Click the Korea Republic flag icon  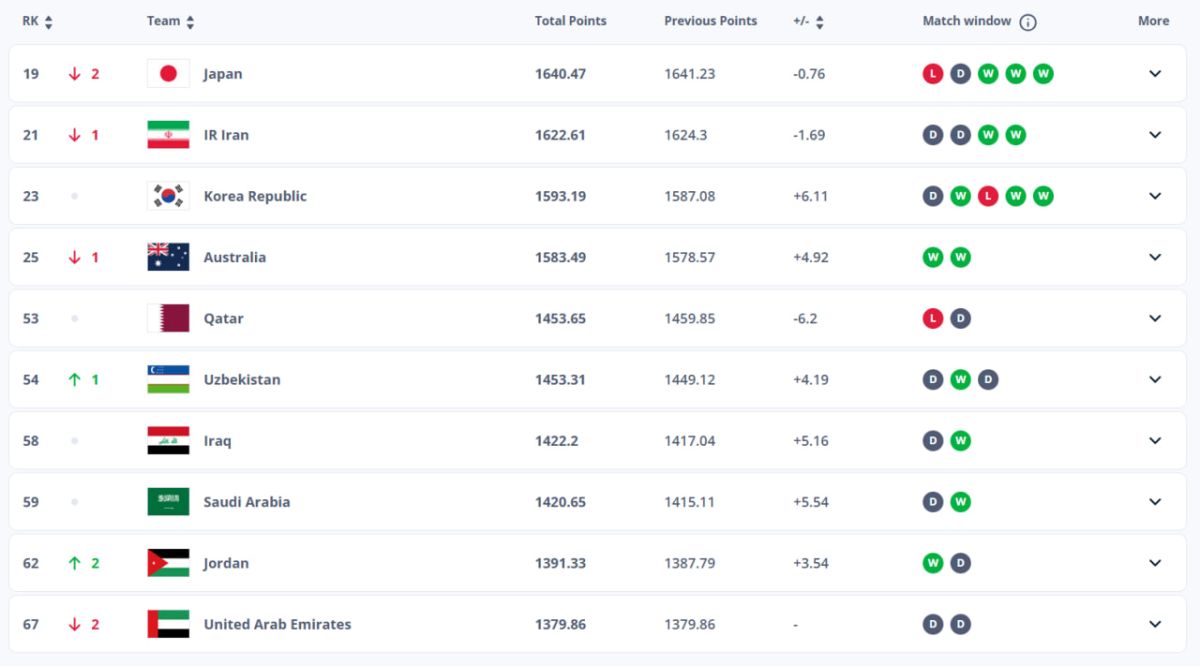click(x=168, y=196)
